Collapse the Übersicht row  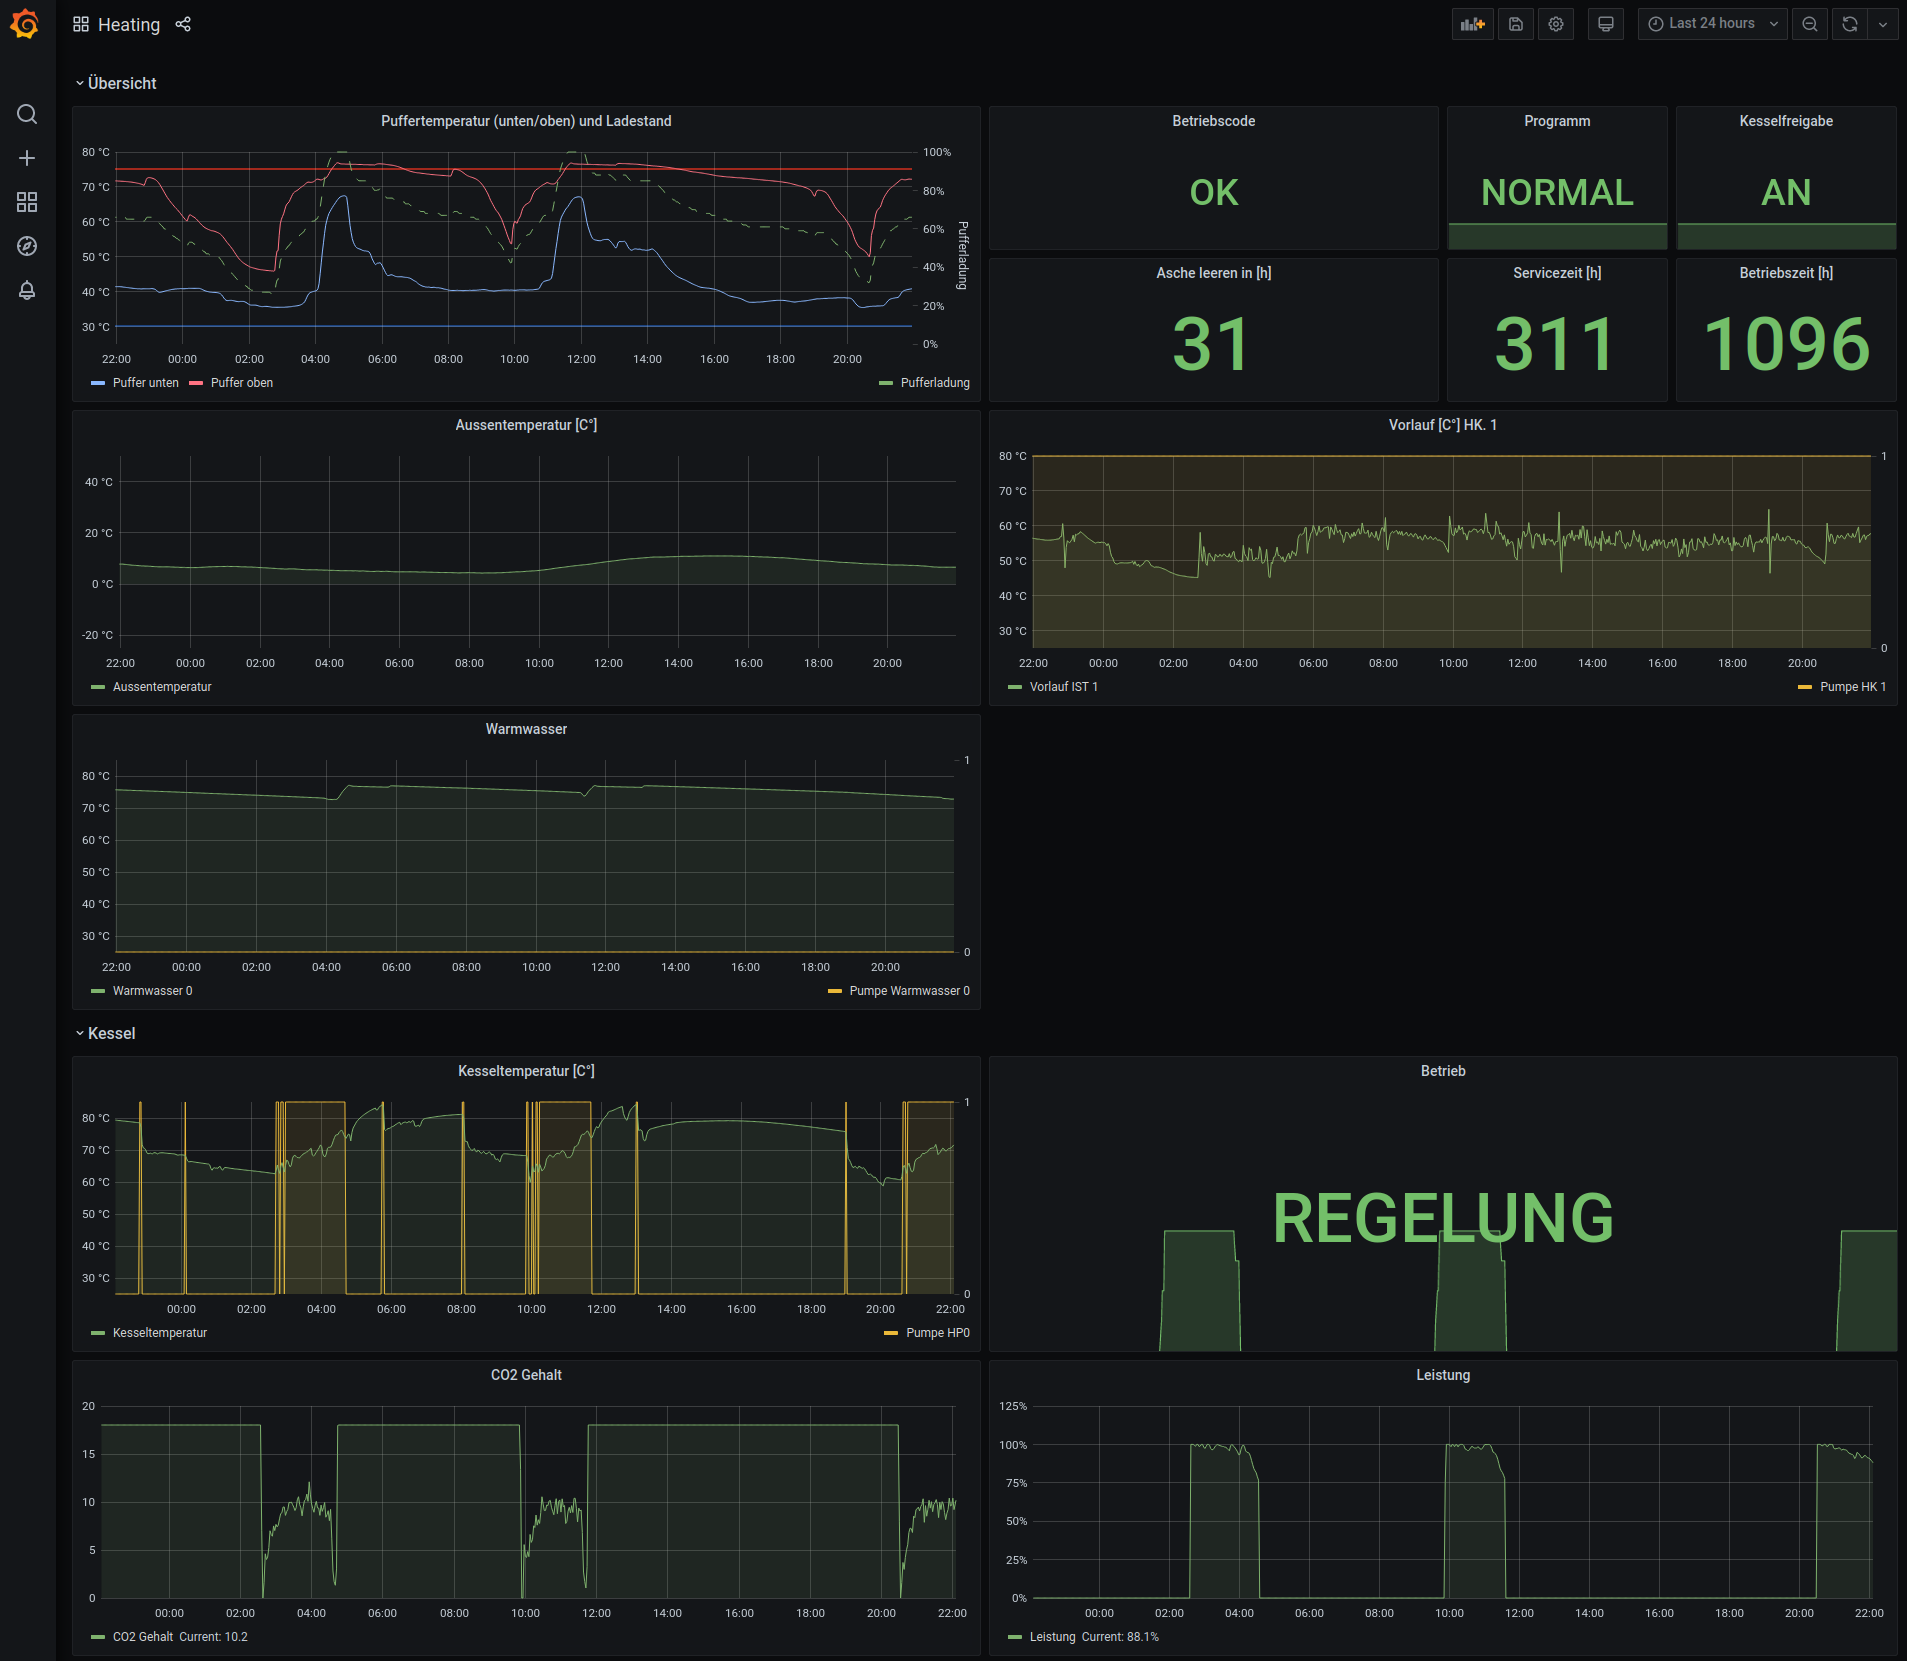116,83
